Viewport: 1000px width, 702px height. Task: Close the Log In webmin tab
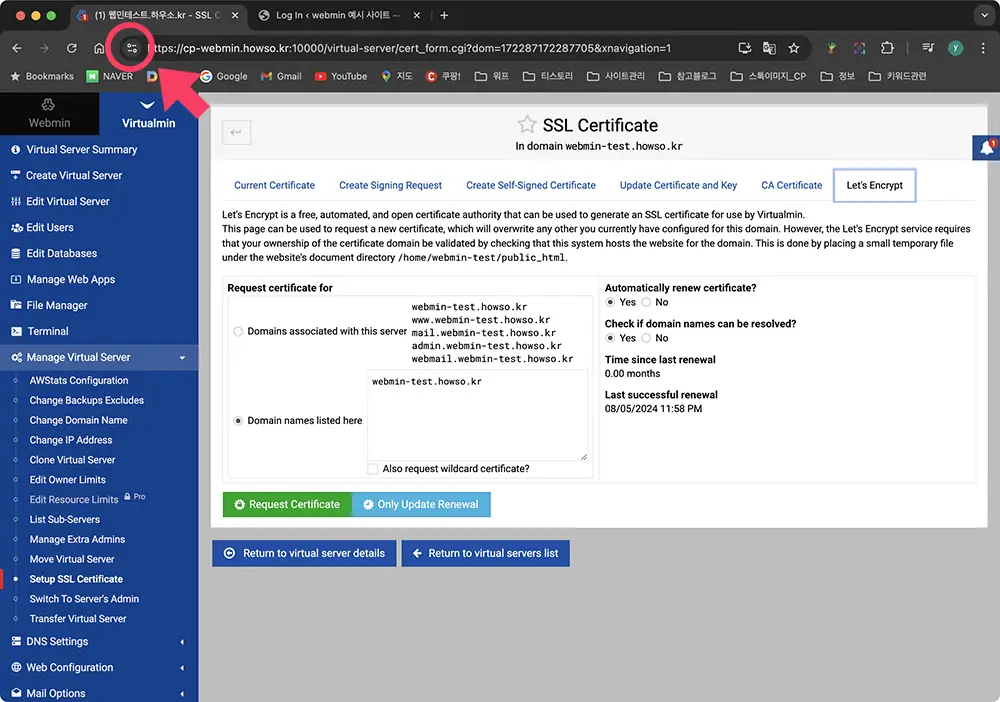416,15
